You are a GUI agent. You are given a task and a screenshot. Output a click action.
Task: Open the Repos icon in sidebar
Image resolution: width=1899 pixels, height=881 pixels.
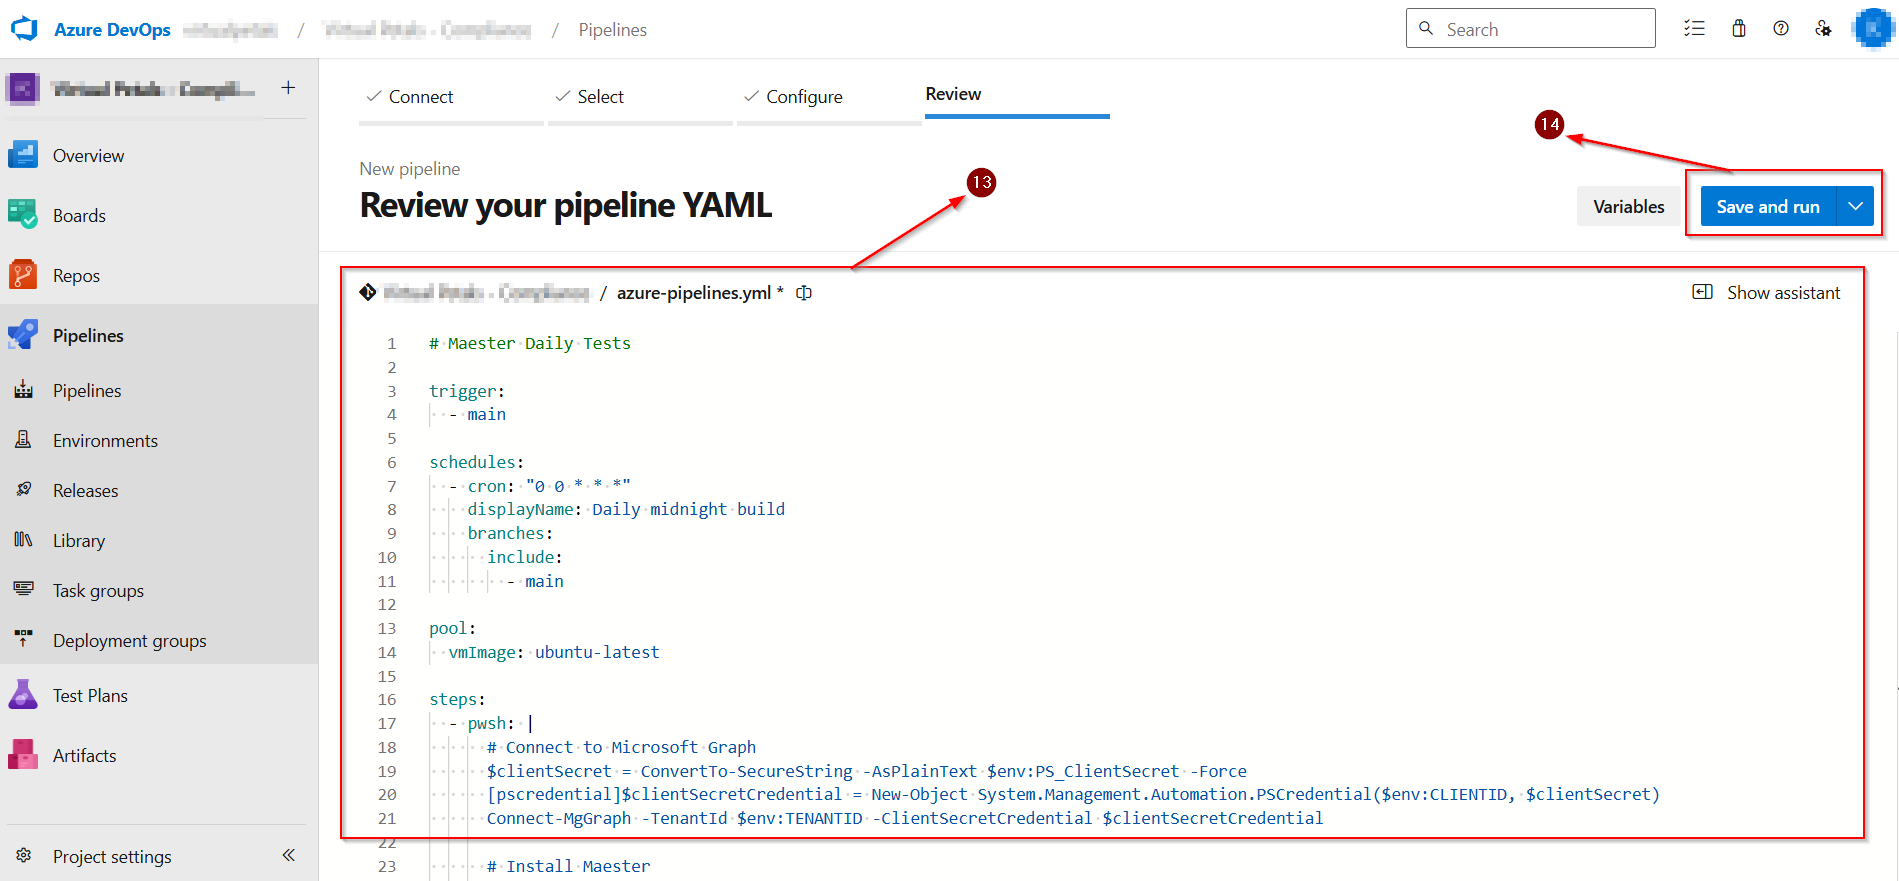(23, 275)
